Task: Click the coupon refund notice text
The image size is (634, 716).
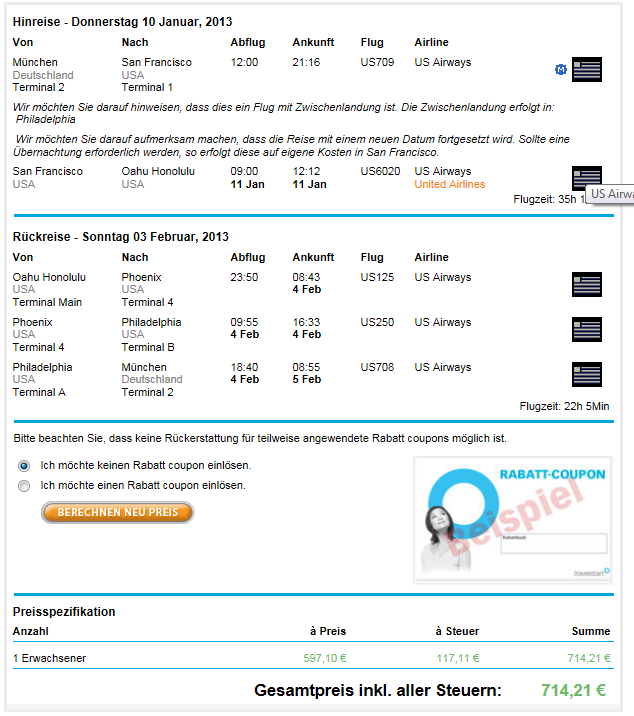Action: coord(260,439)
